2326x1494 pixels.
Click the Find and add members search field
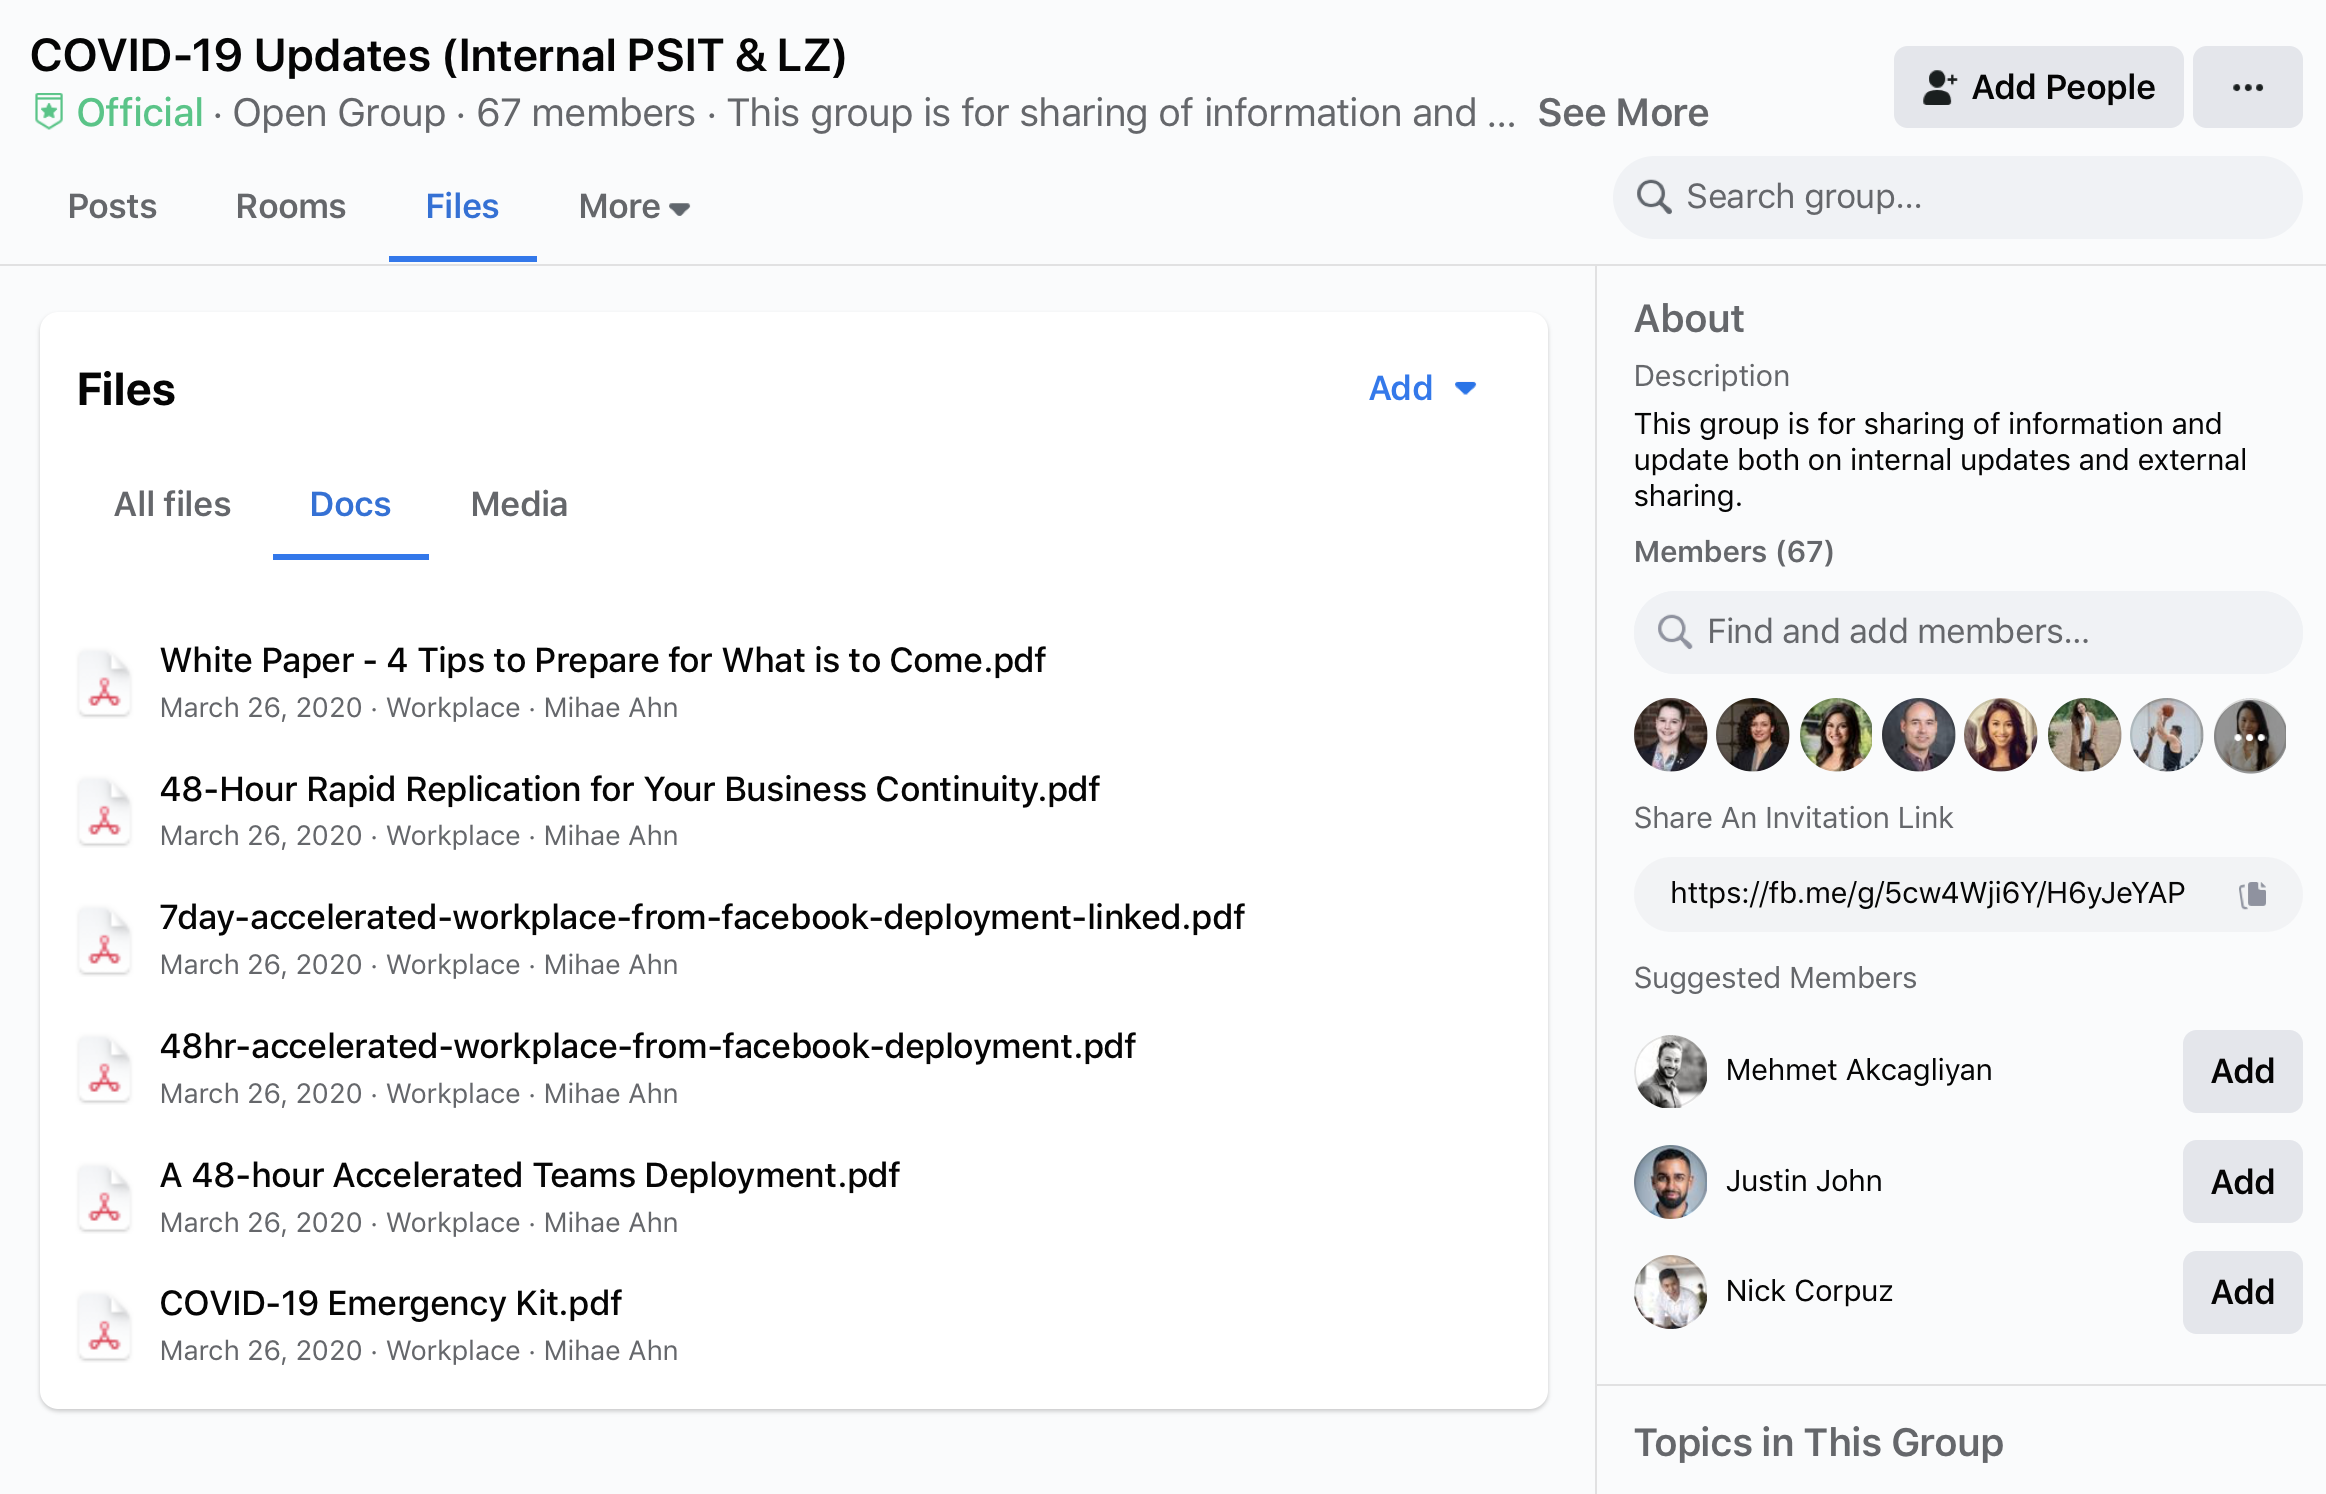(x=1960, y=629)
